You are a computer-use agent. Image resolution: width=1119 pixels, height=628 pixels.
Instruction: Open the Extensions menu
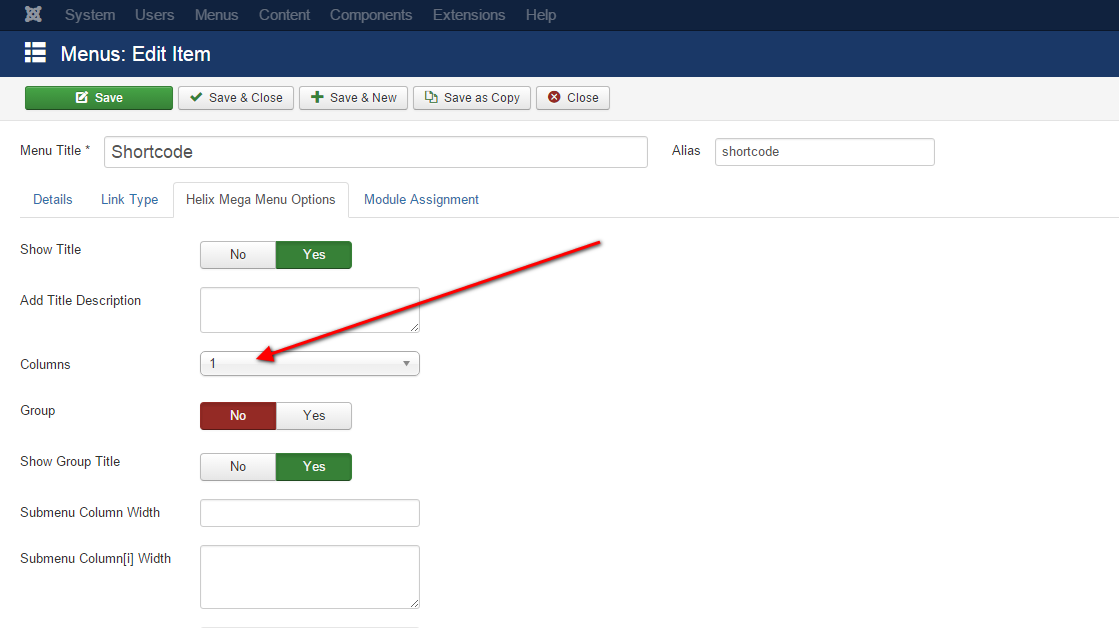coord(469,15)
